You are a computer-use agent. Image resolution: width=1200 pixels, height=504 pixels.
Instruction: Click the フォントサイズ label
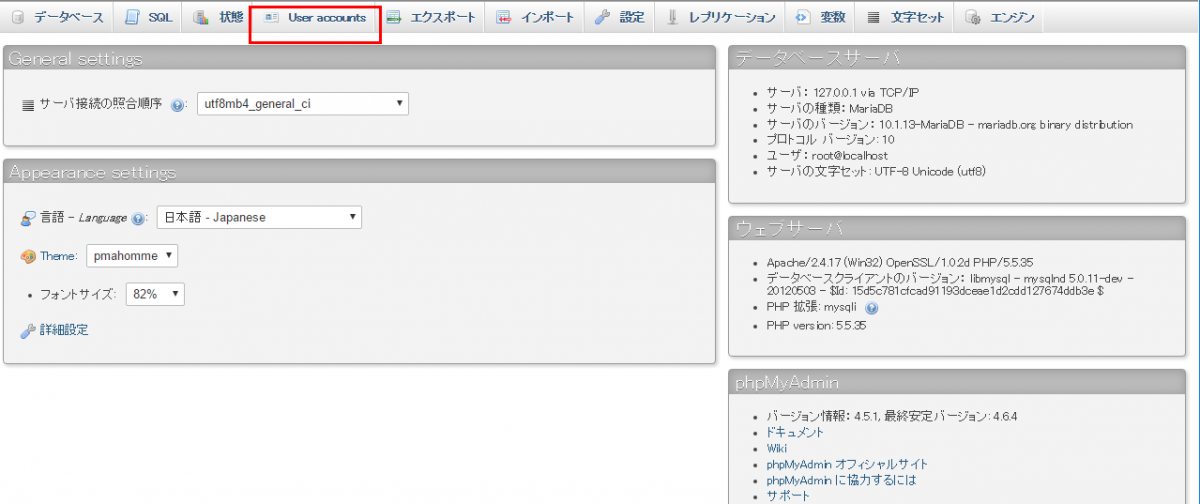(79, 295)
